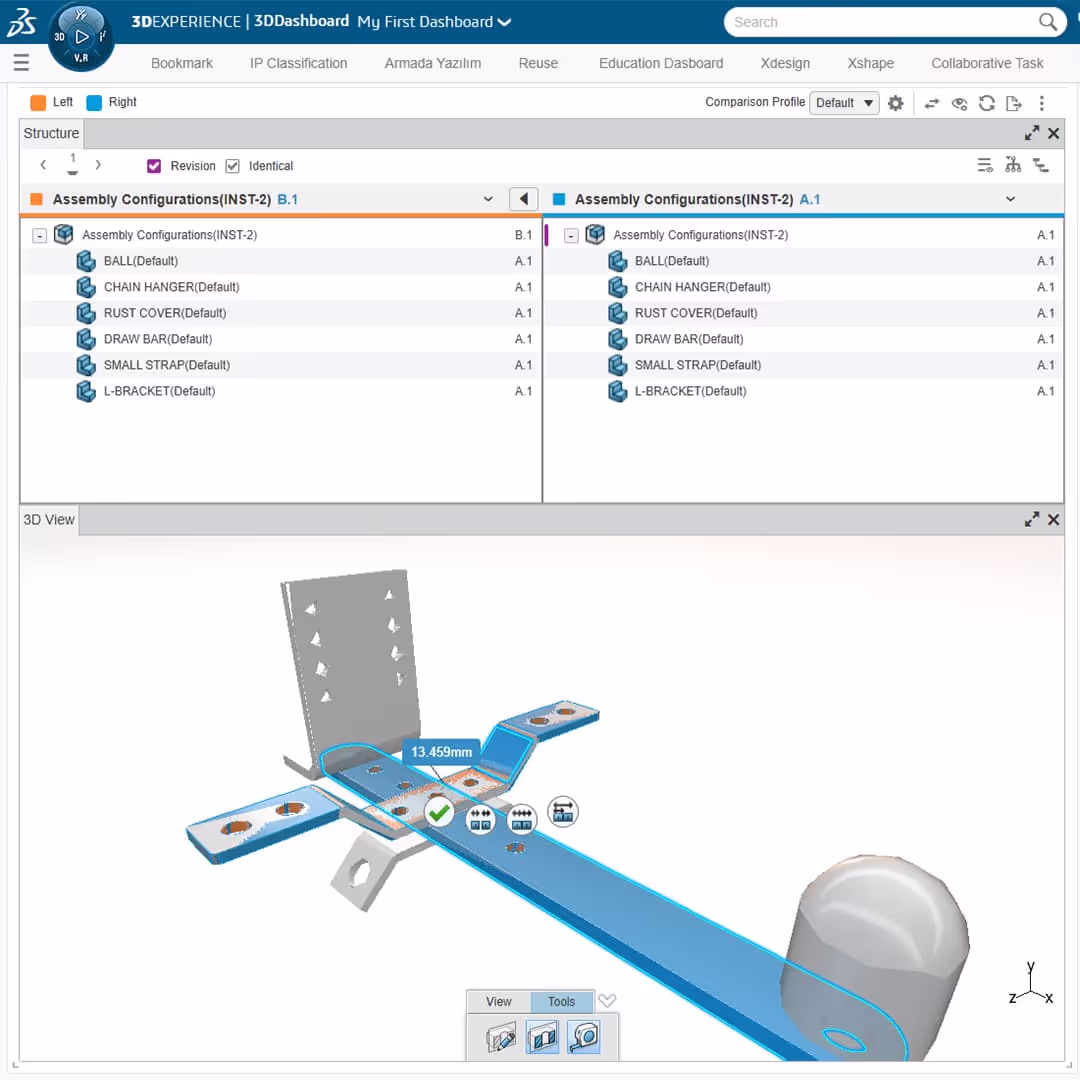1080x1080 pixels.
Task: Click the annotation pencil tool
Action: click(x=501, y=1037)
